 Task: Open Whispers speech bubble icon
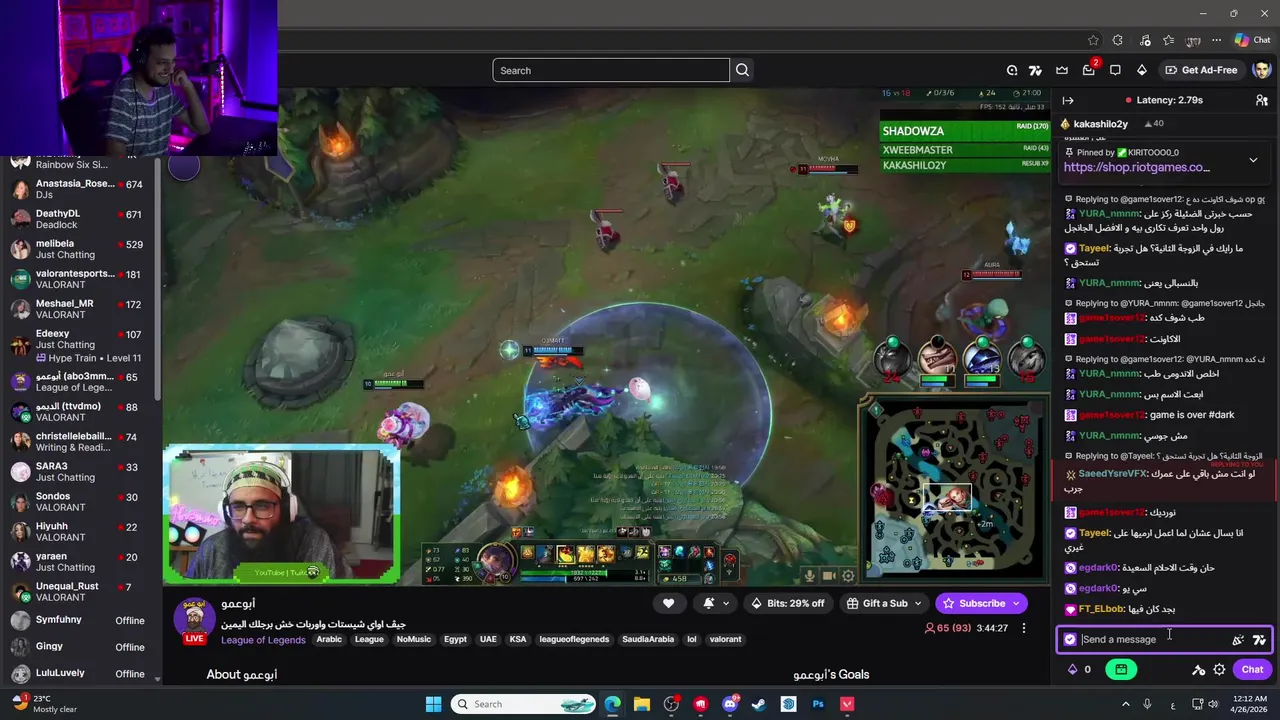[1115, 70]
